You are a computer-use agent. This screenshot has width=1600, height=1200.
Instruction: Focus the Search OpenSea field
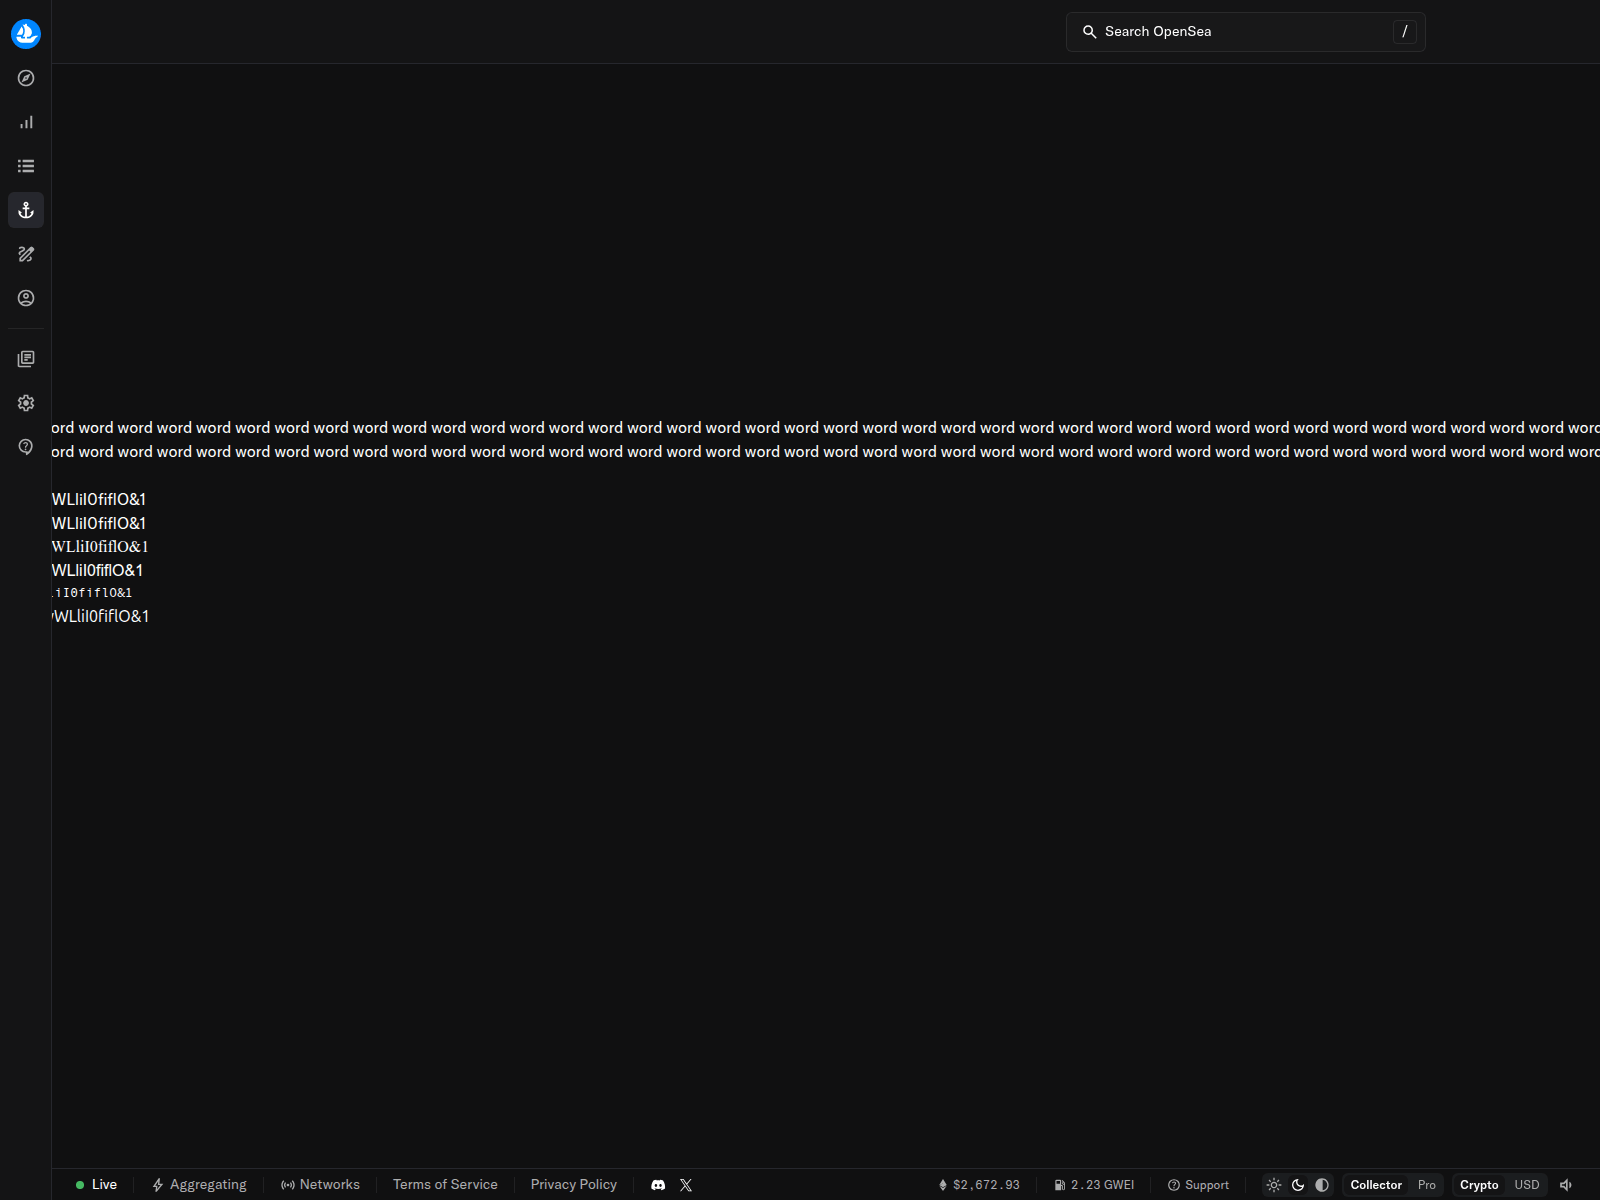[x=1245, y=32]
